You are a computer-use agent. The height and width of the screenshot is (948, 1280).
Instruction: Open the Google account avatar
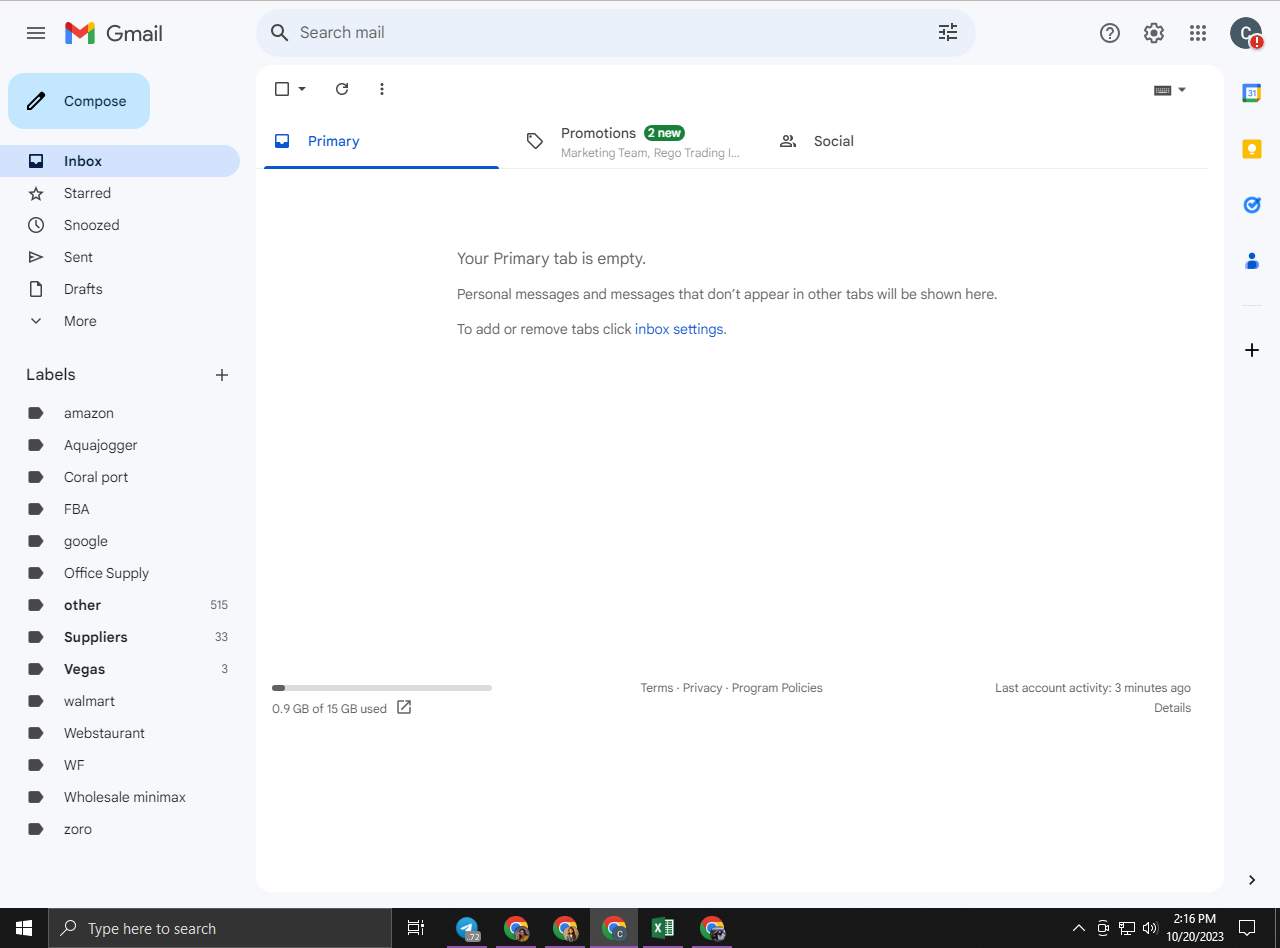1246,33
